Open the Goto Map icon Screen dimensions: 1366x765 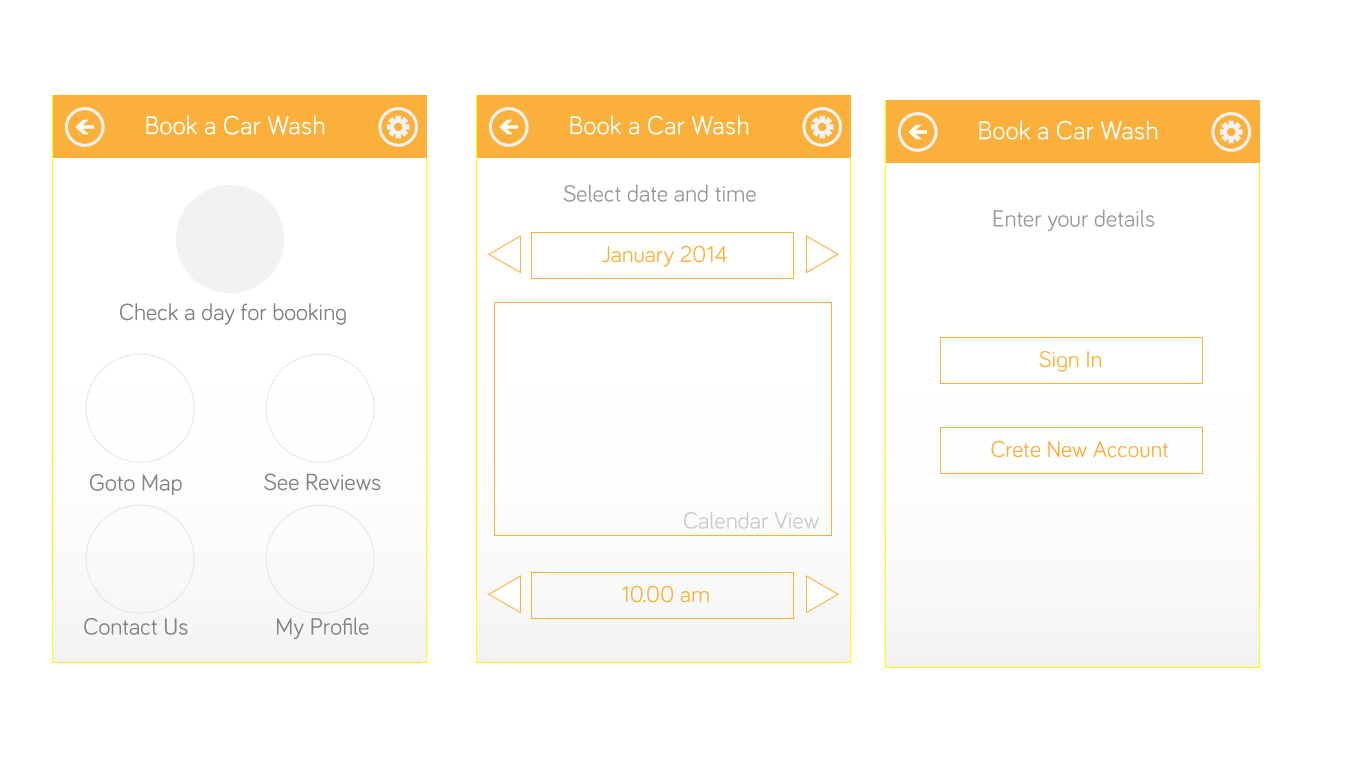140,407
